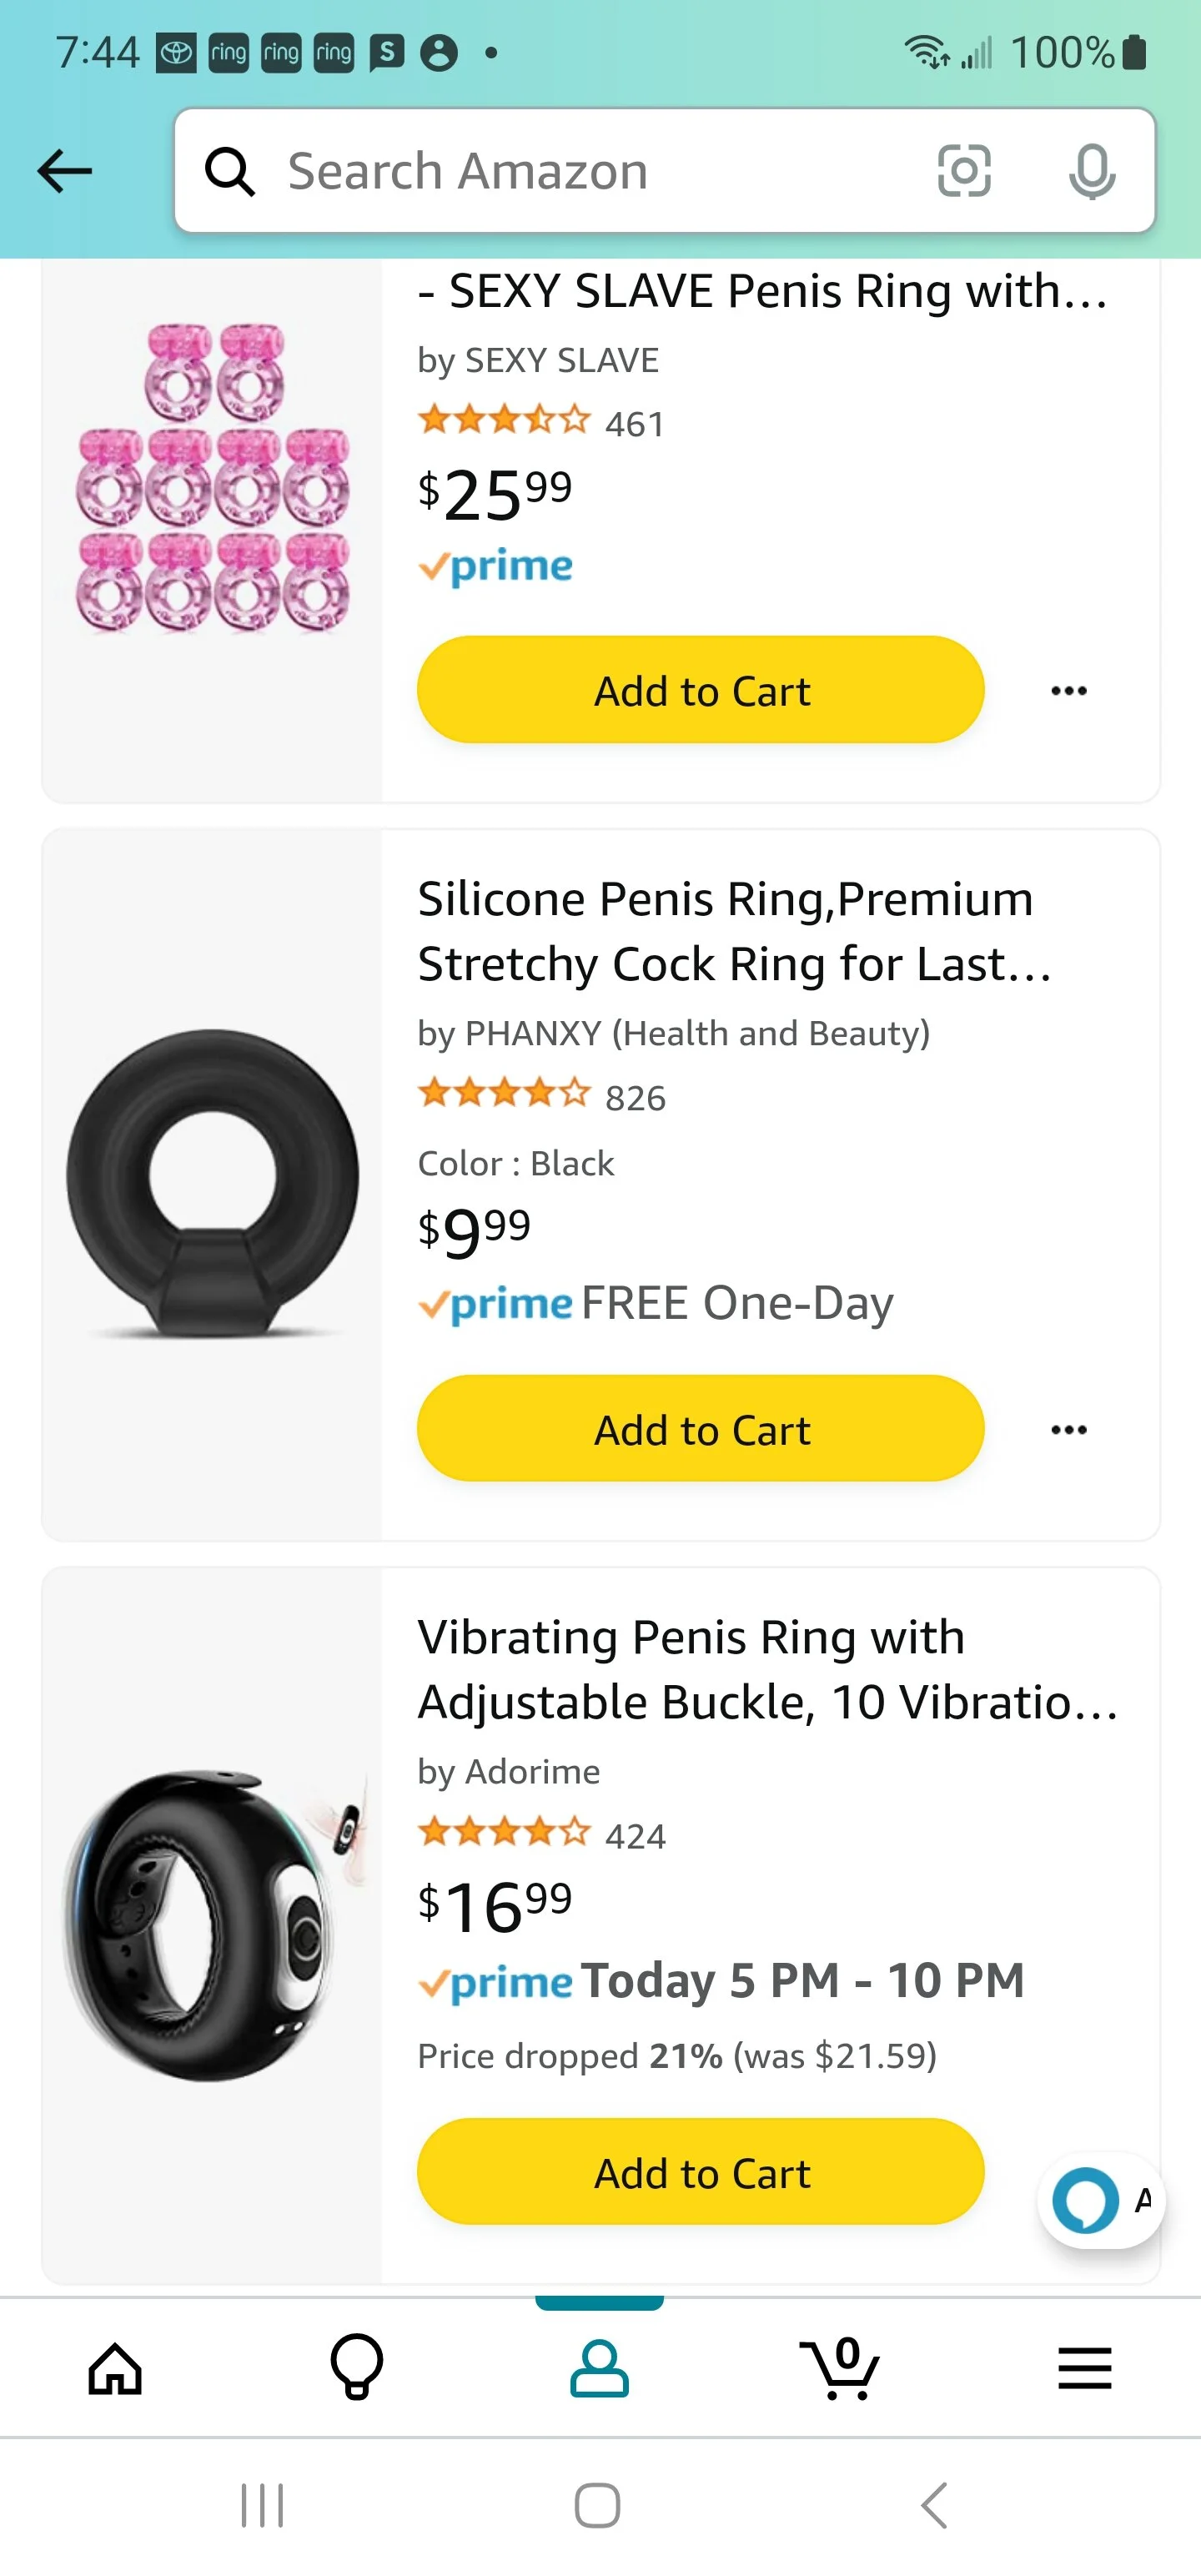Tap the Alexa floating assistant button
1201x2576 pixels.
(x=1087, y=2200)
